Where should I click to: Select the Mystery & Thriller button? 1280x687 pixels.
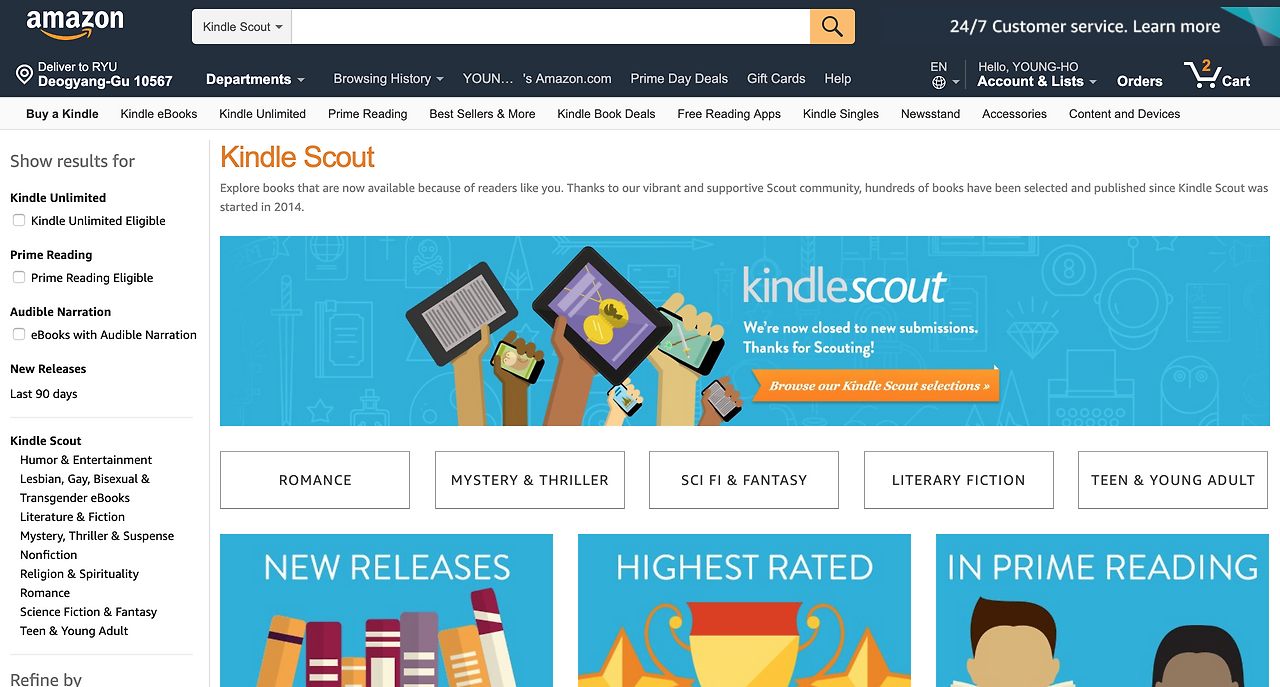click(530, 480)
